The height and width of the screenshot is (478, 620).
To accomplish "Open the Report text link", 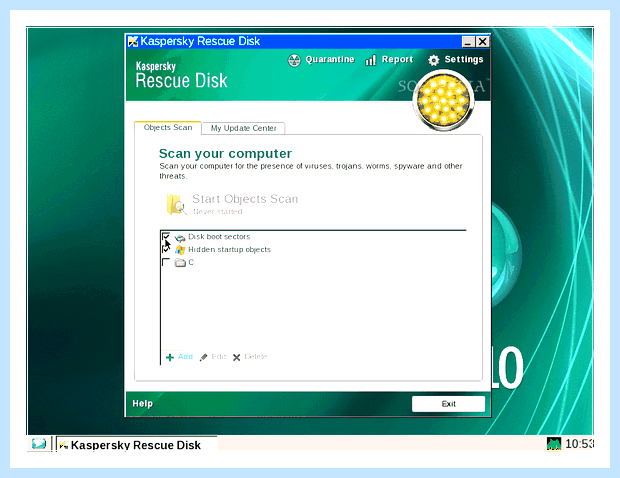I will tap(397, 59).
